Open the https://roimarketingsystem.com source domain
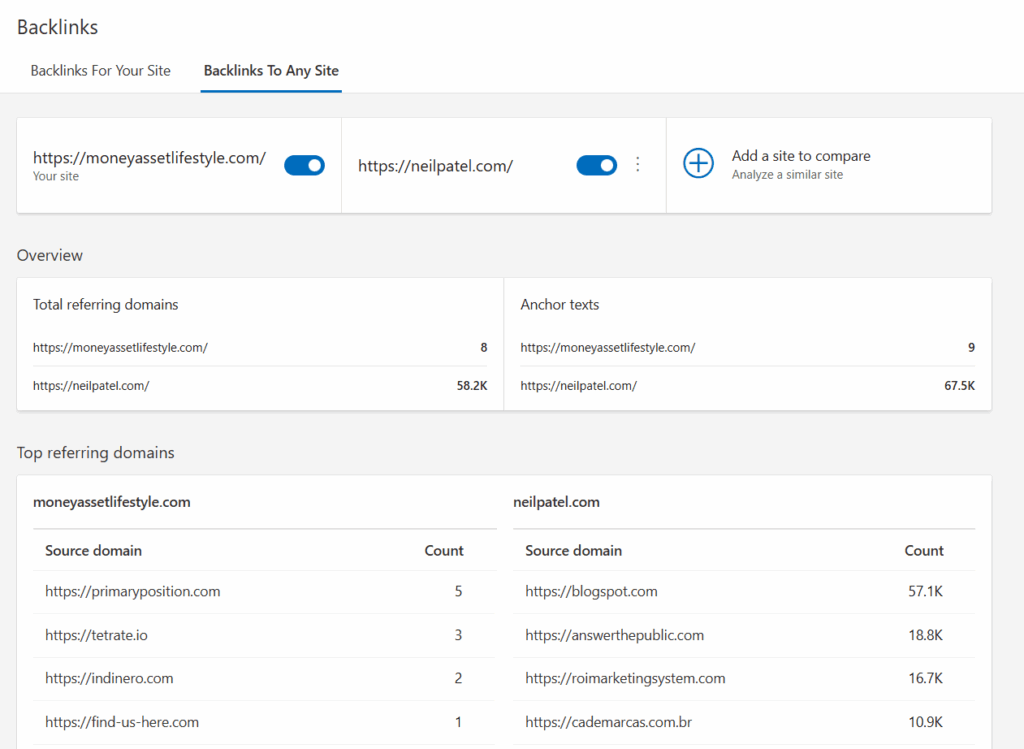Viewport: 1024px width, 749px height. pos(625,678)
